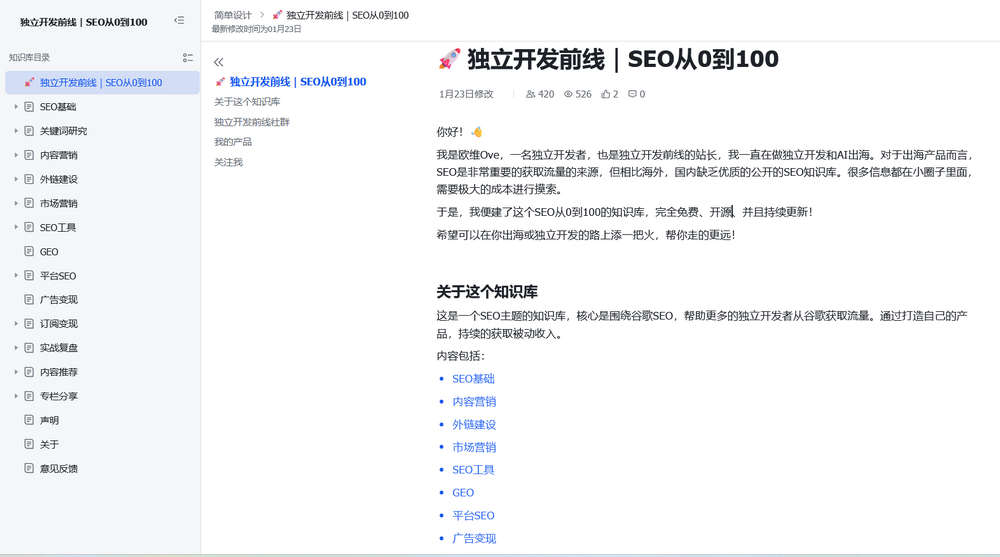Jump to 我的产品 in the outline

(233, 142)
